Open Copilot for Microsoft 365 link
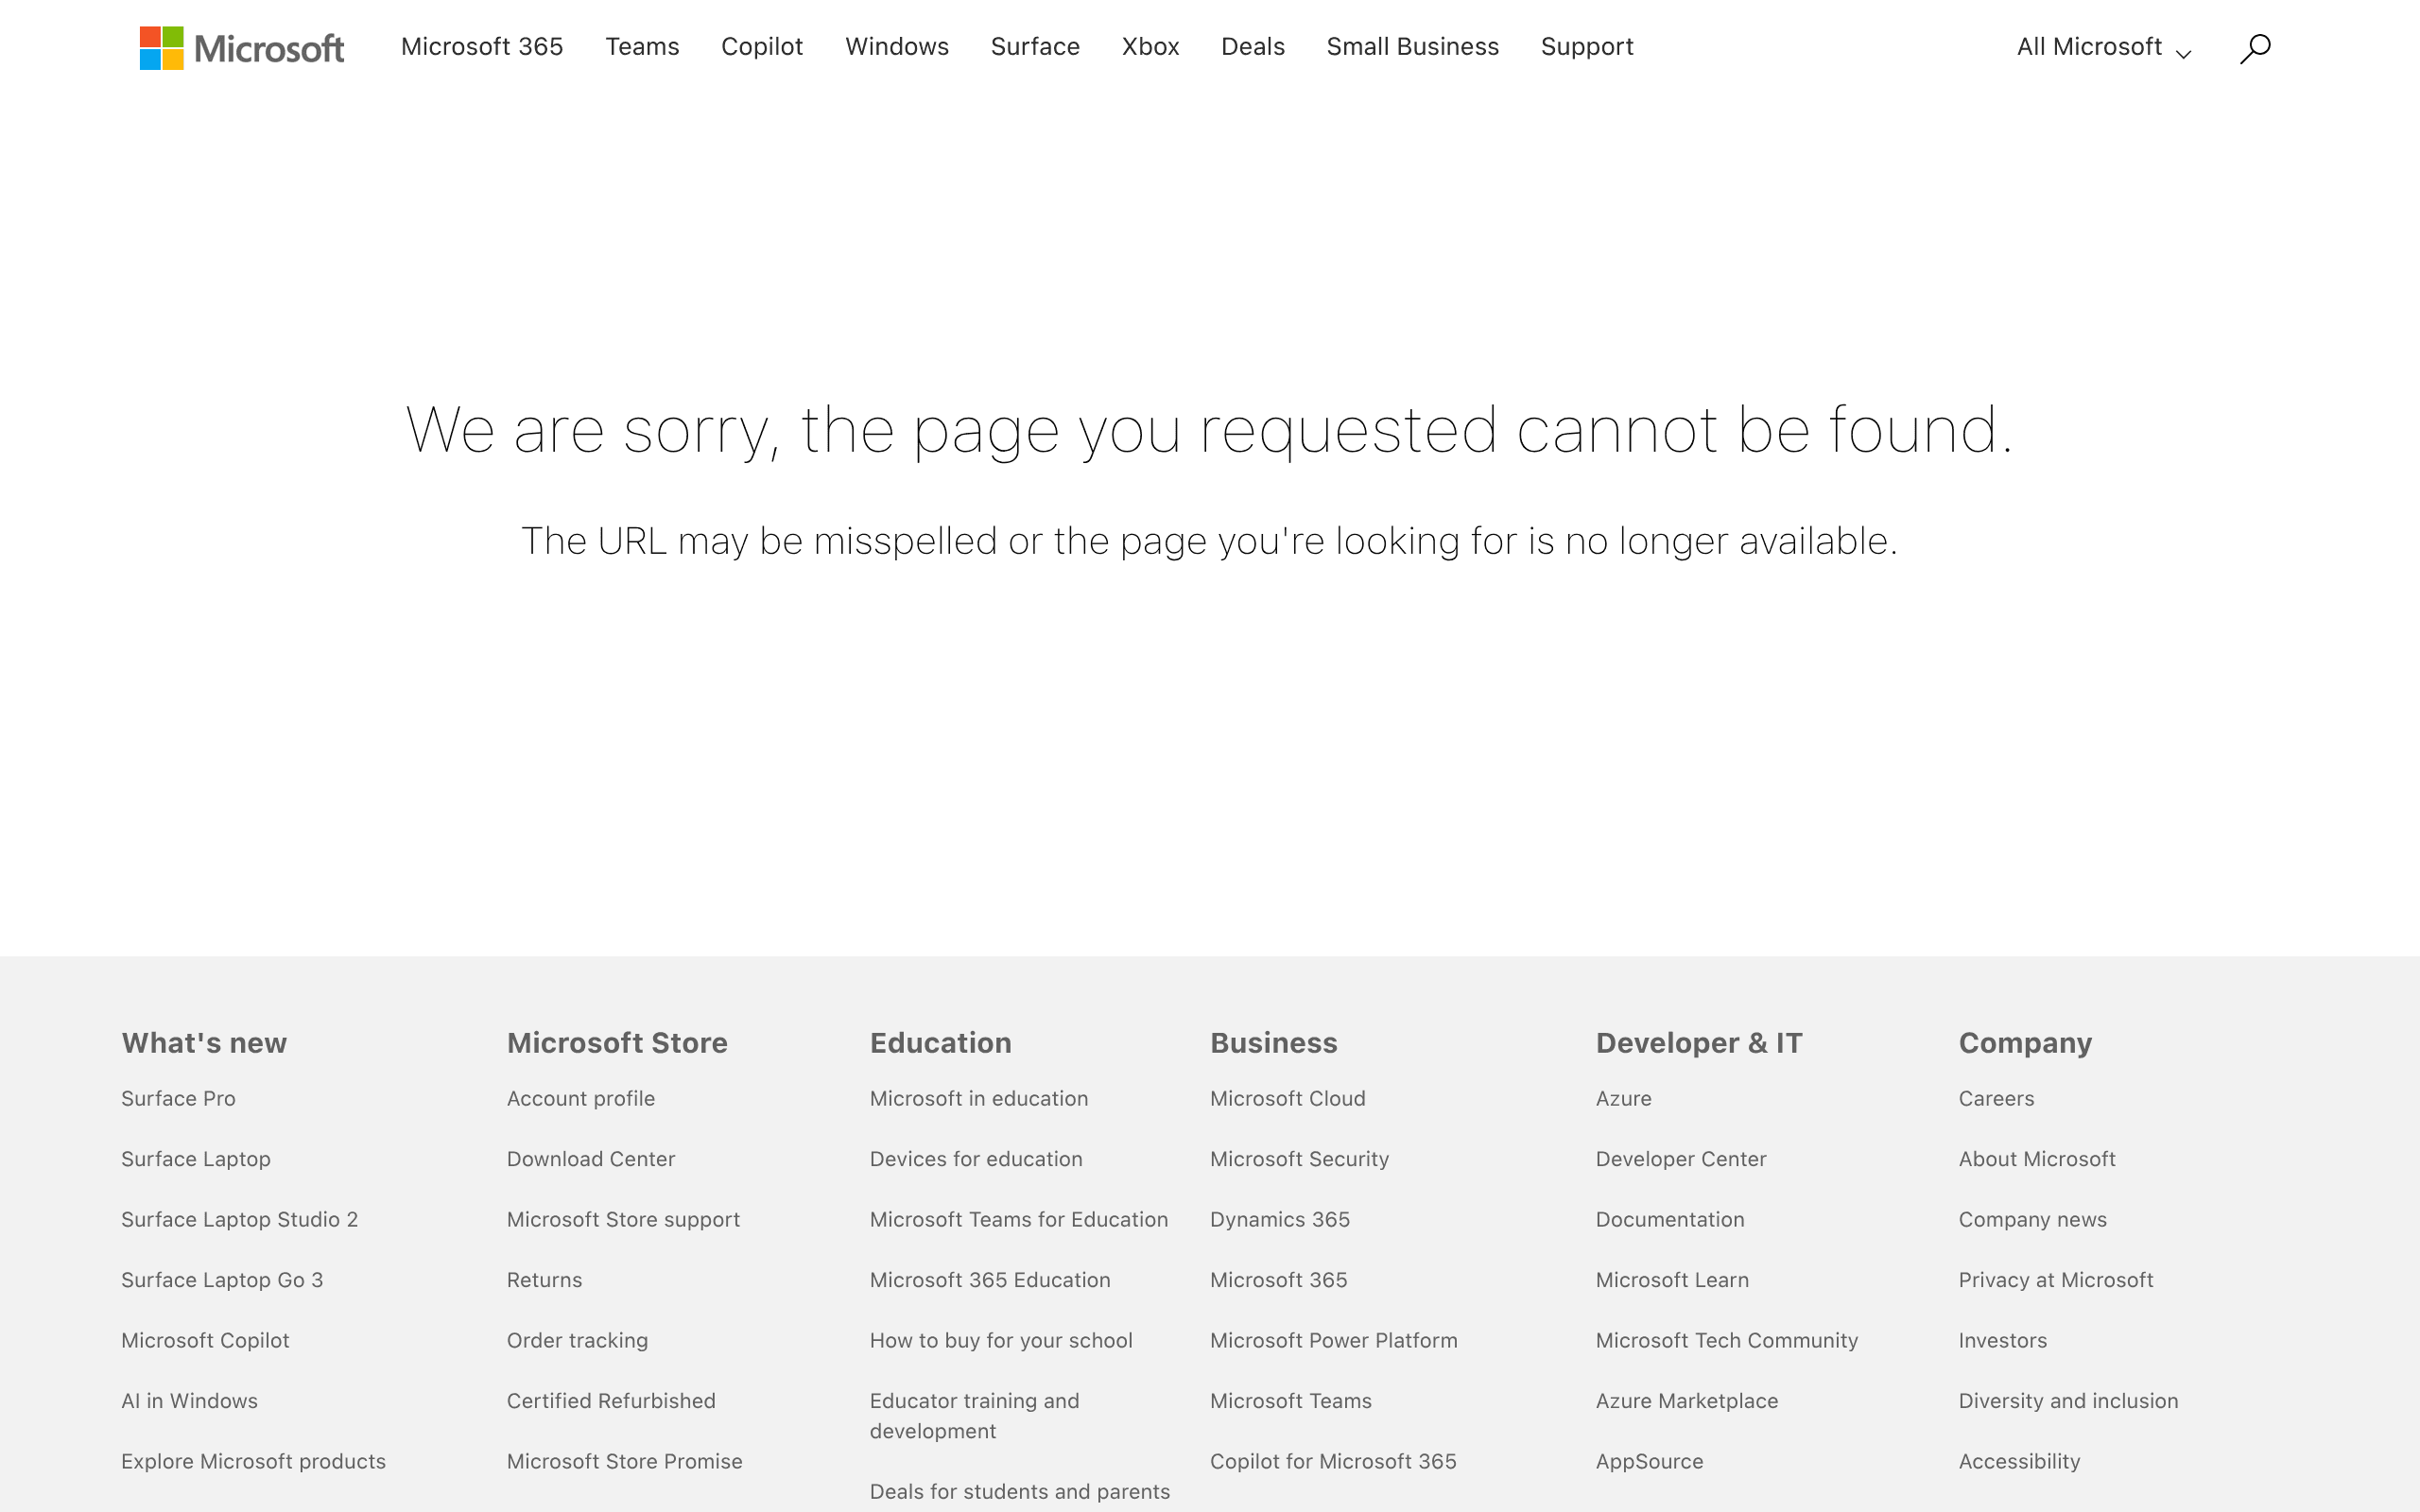This screenshot has width=2420, height=1512. click(1333, 1461)
